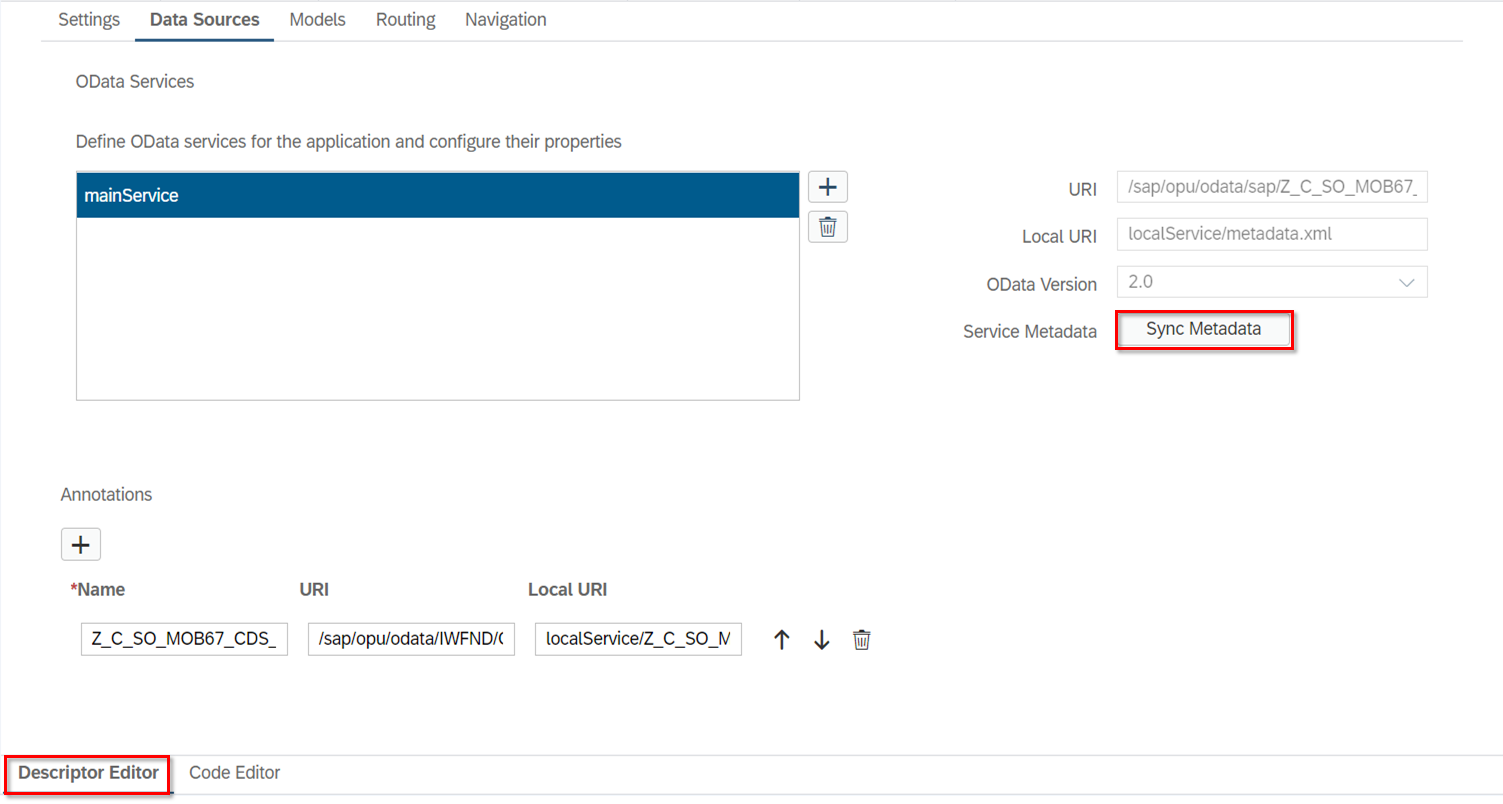1503x804 pixels.
Task: Select the Data Sources tab
Action: pos(204,20)
